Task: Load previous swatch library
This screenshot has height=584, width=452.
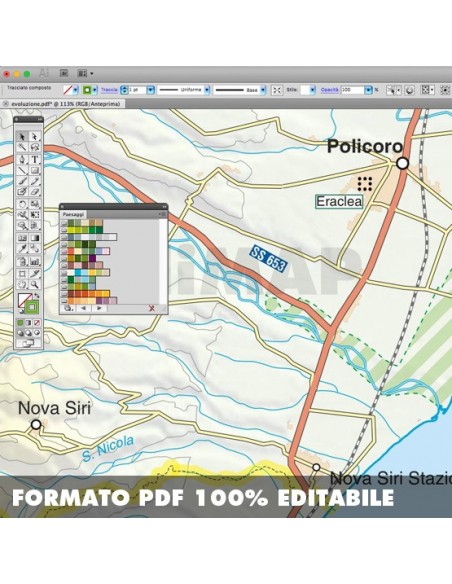Action: pyautogui.click(x=83, y=308)
